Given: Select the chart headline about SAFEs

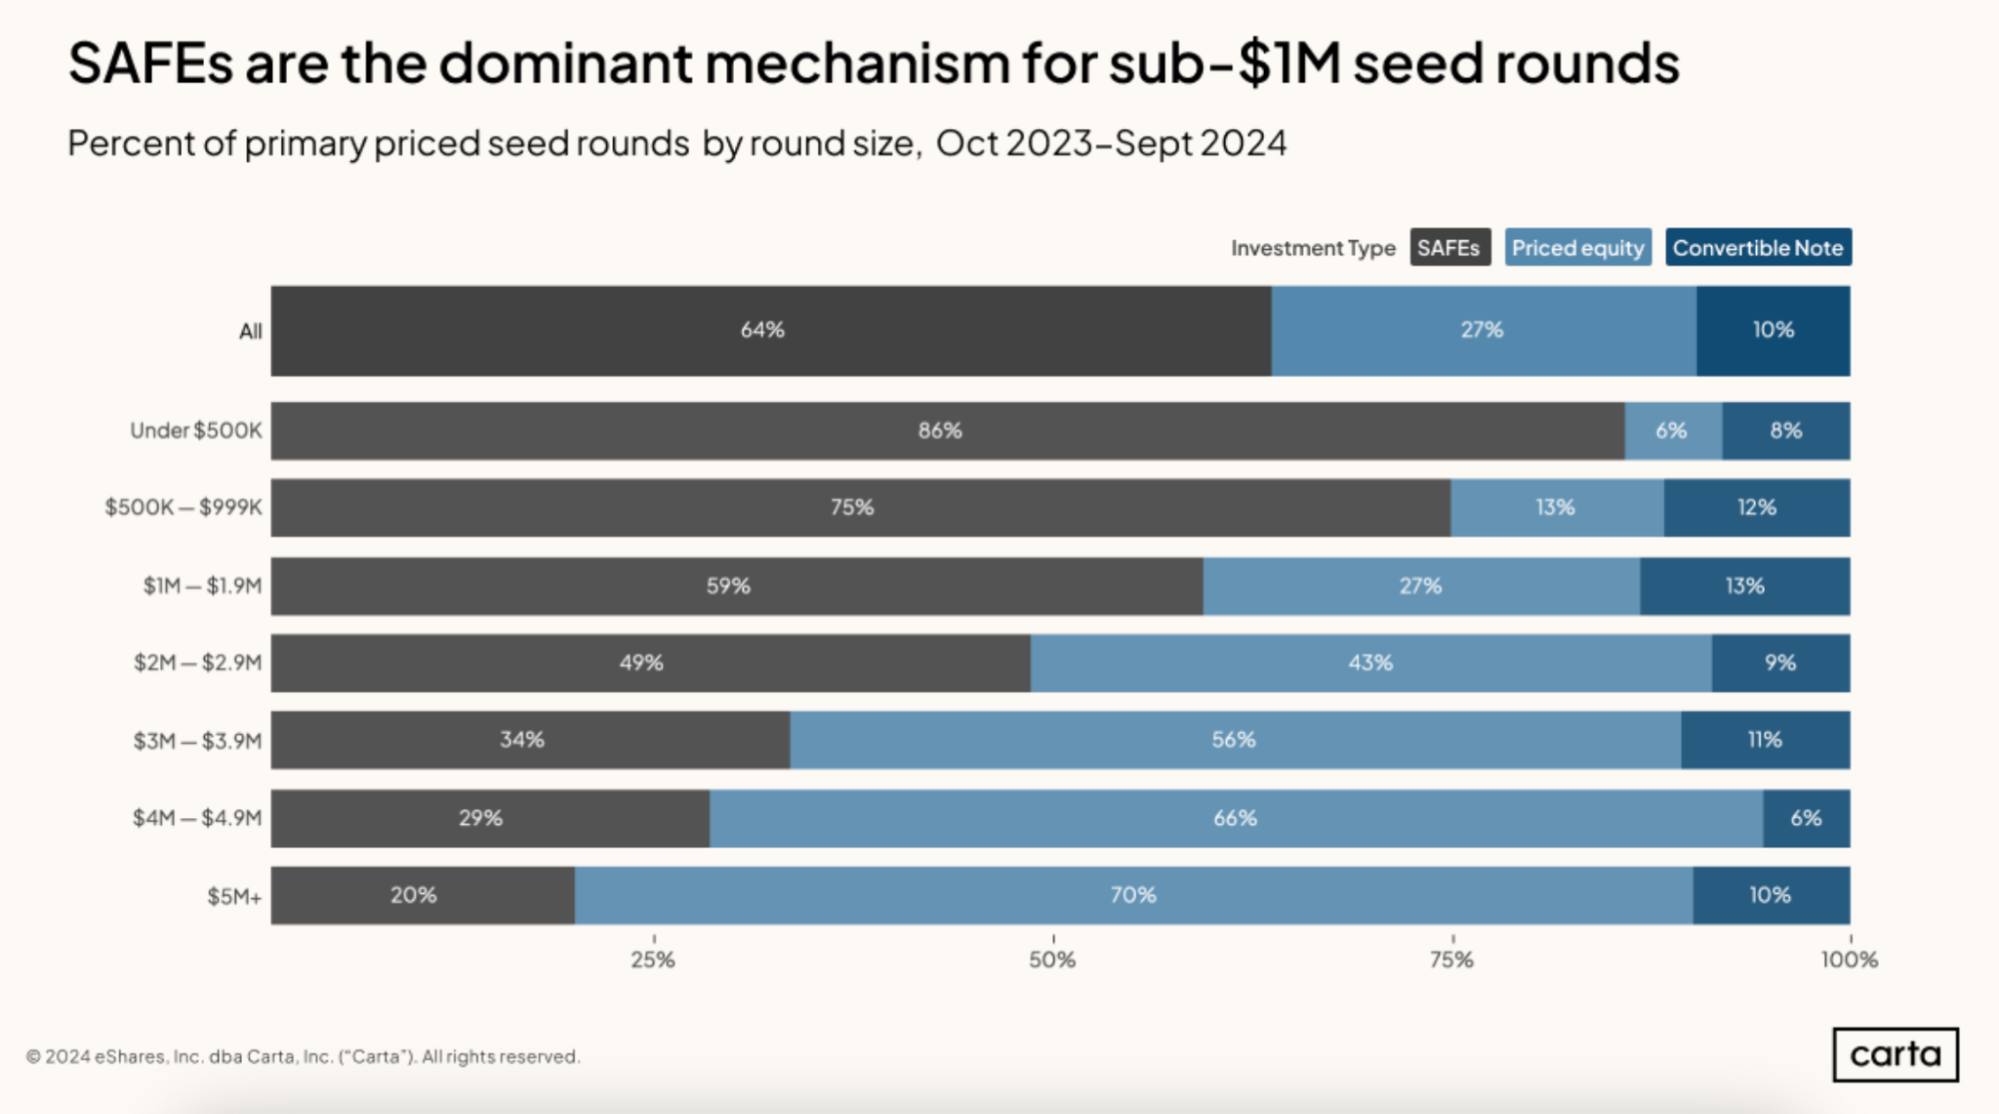Looking at the screenshot, I should (x=873, y=63).
